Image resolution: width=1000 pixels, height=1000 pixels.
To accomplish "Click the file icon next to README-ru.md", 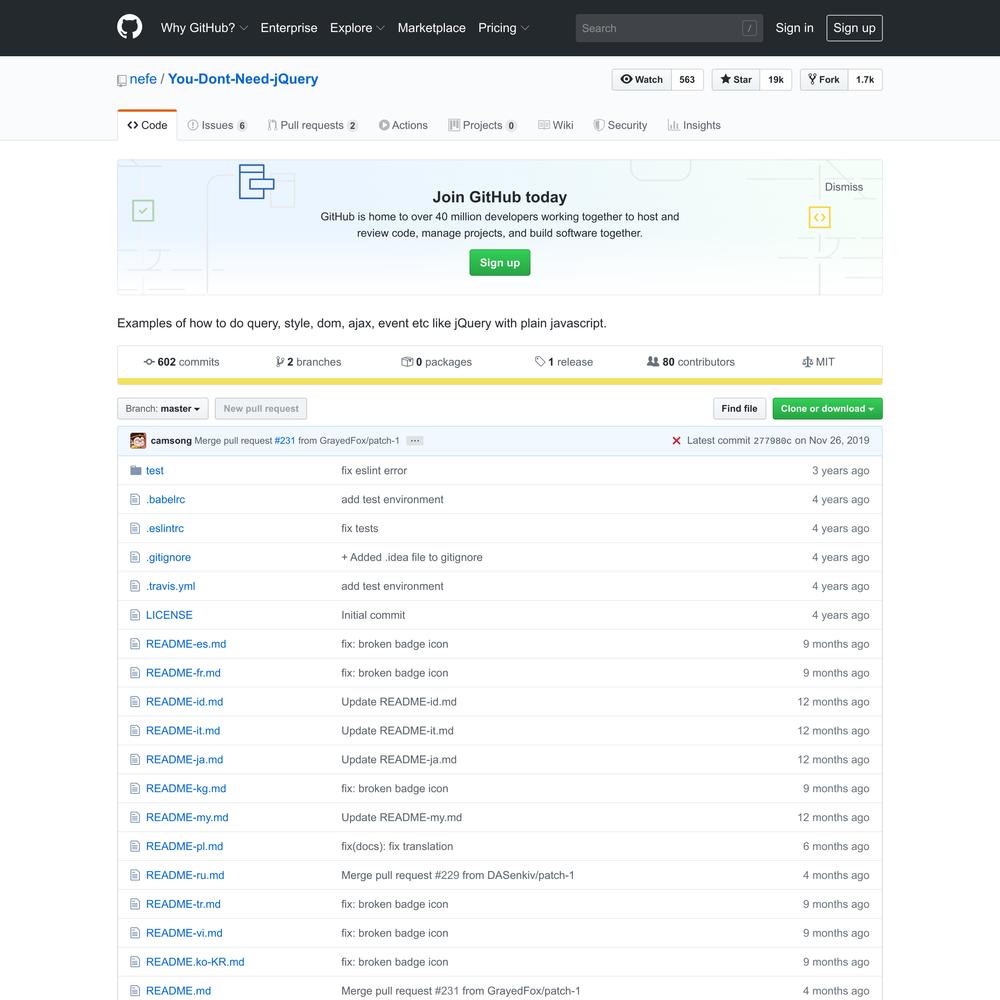I will coord(135,875).
